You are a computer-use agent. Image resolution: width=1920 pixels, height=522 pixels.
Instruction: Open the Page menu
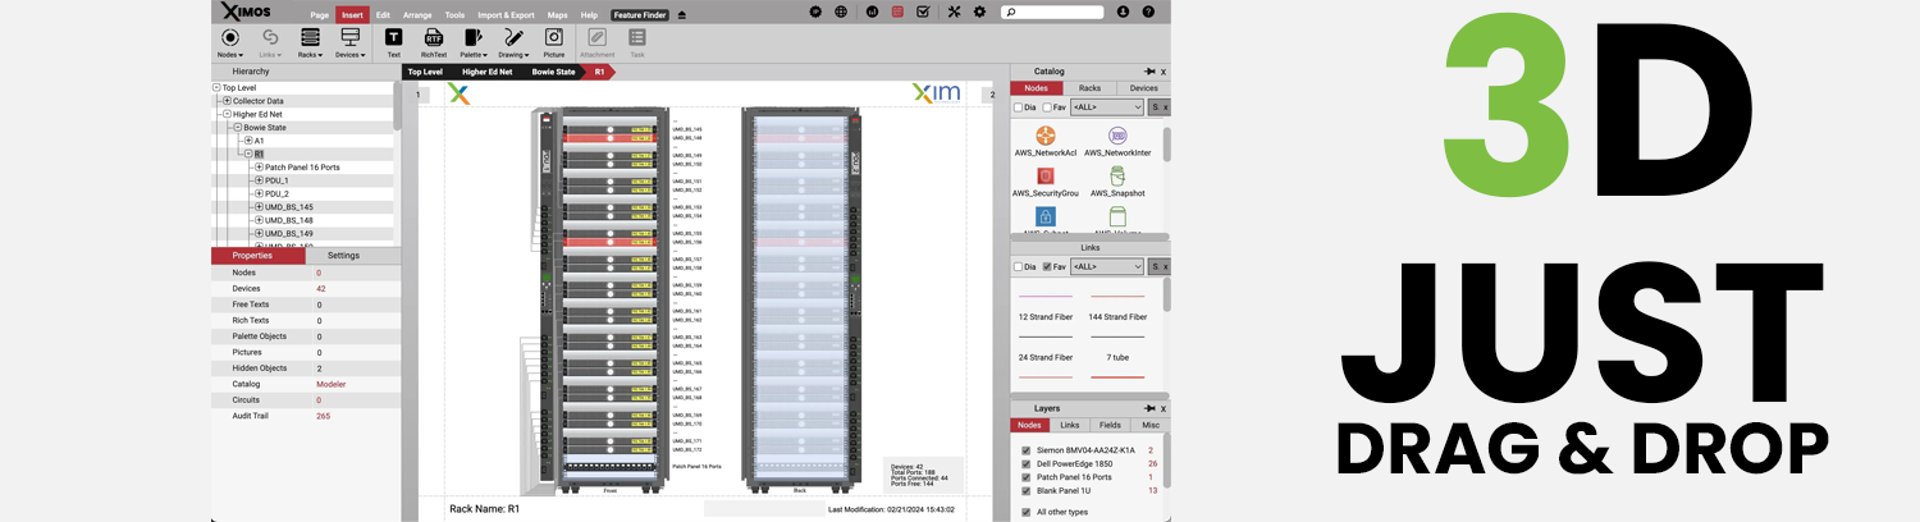[x=320, y=15]
